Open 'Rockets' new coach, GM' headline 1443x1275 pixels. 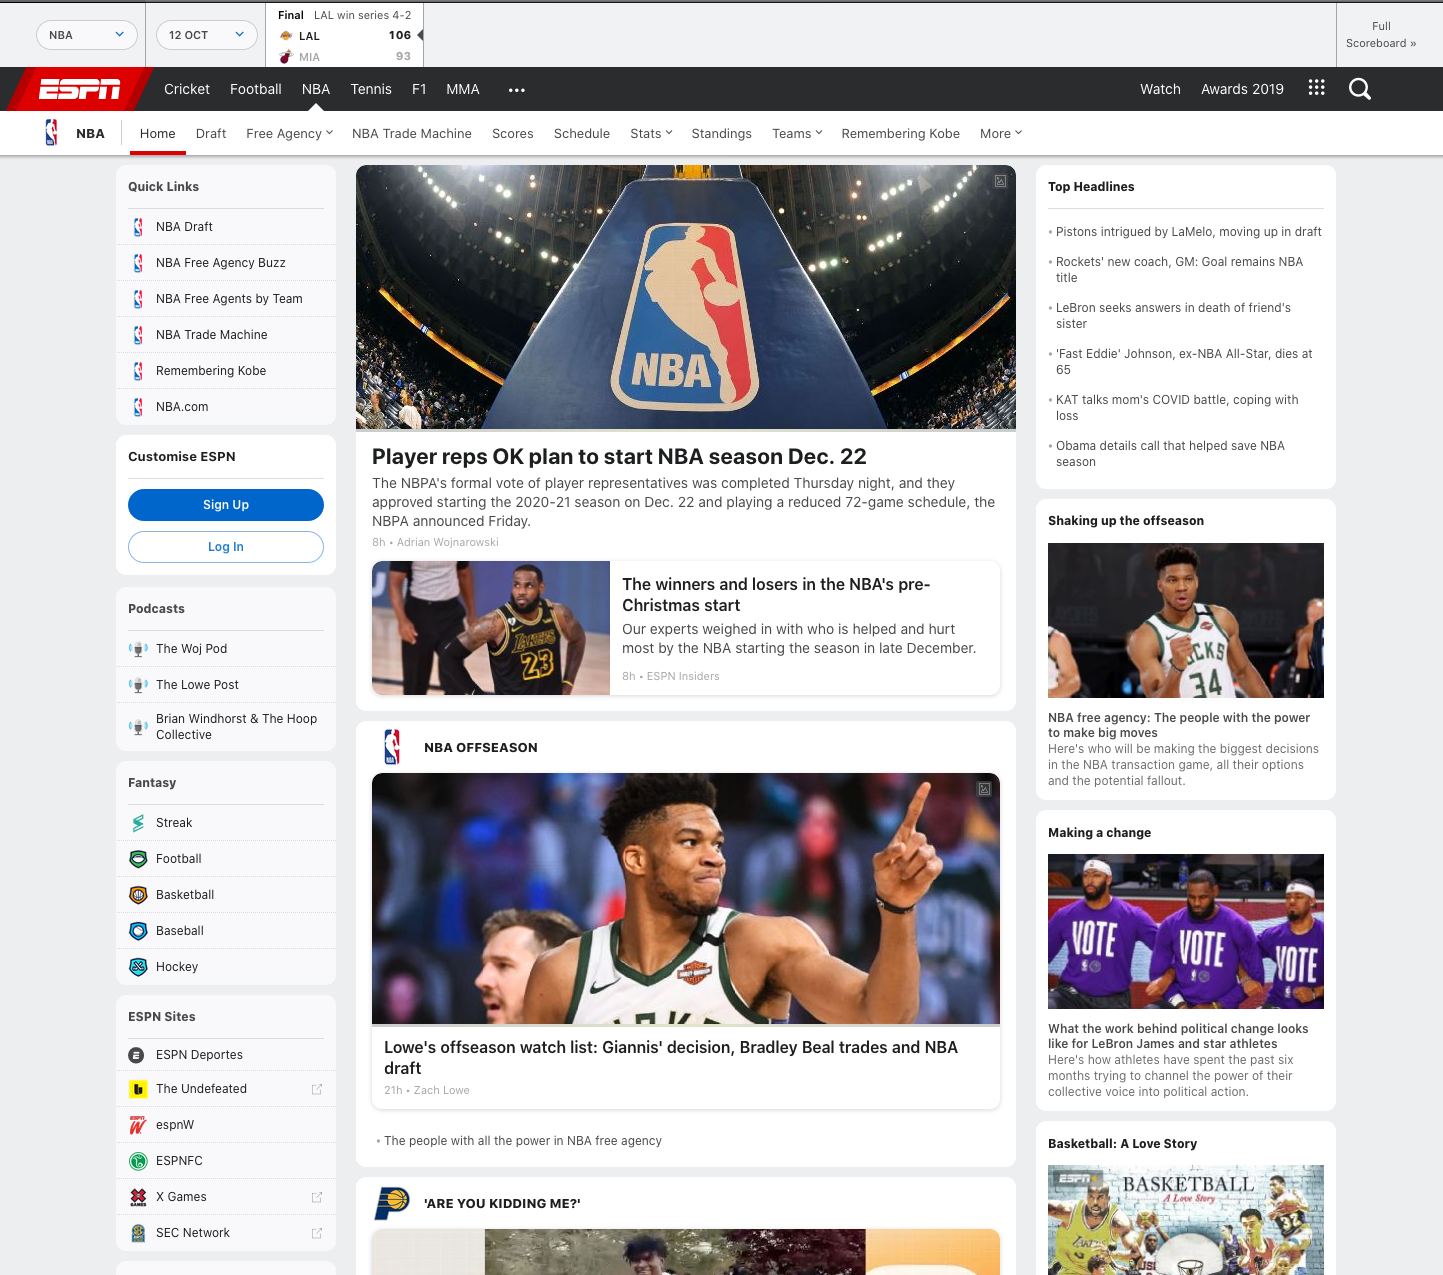1180,270
